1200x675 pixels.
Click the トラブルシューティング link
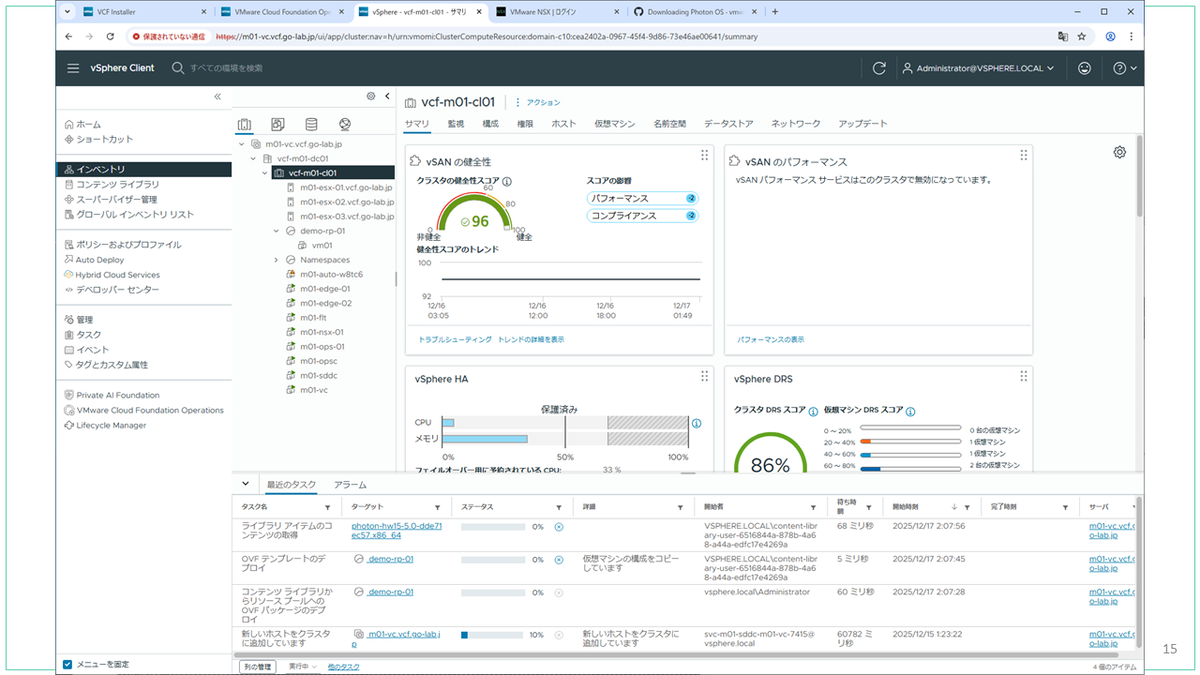tap(455, 340)
